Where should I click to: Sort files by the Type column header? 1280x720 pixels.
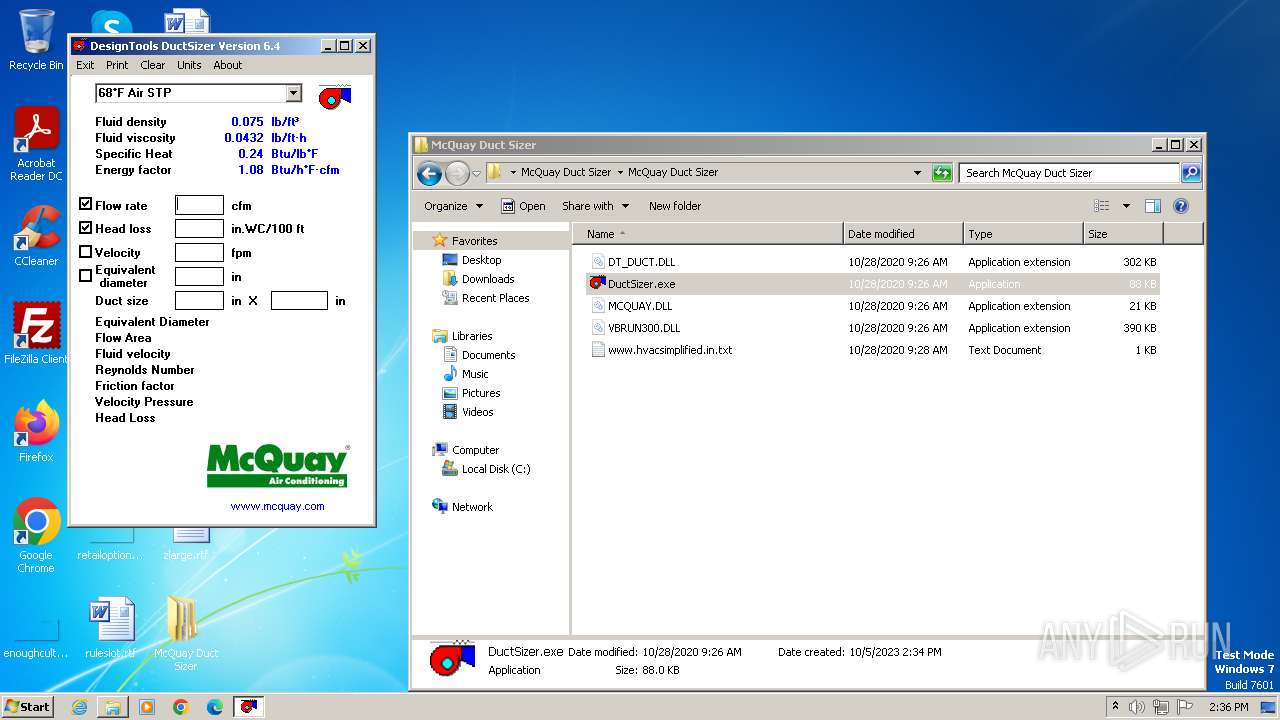point(1023,234)
